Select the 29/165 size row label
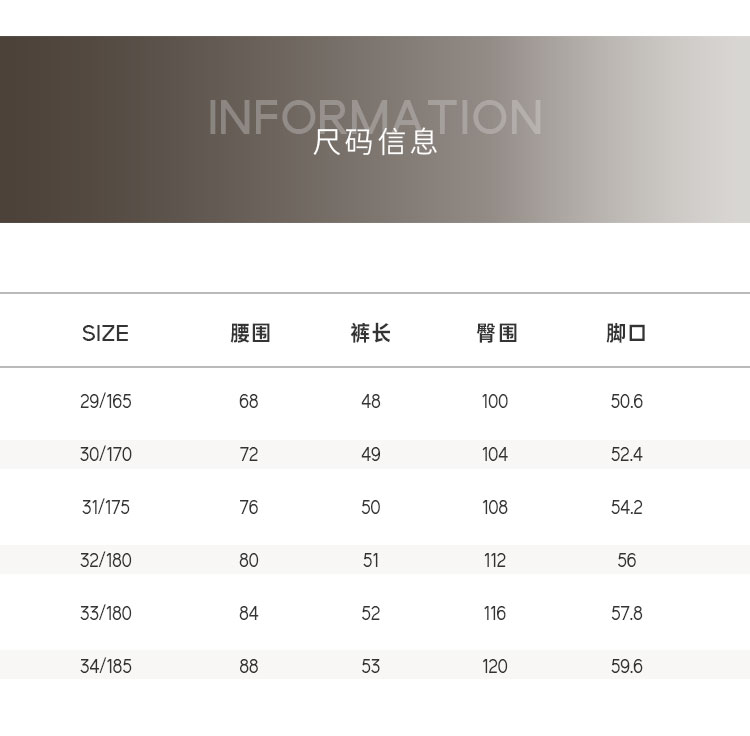Screen dimensions: 750x736 (105, 402)
